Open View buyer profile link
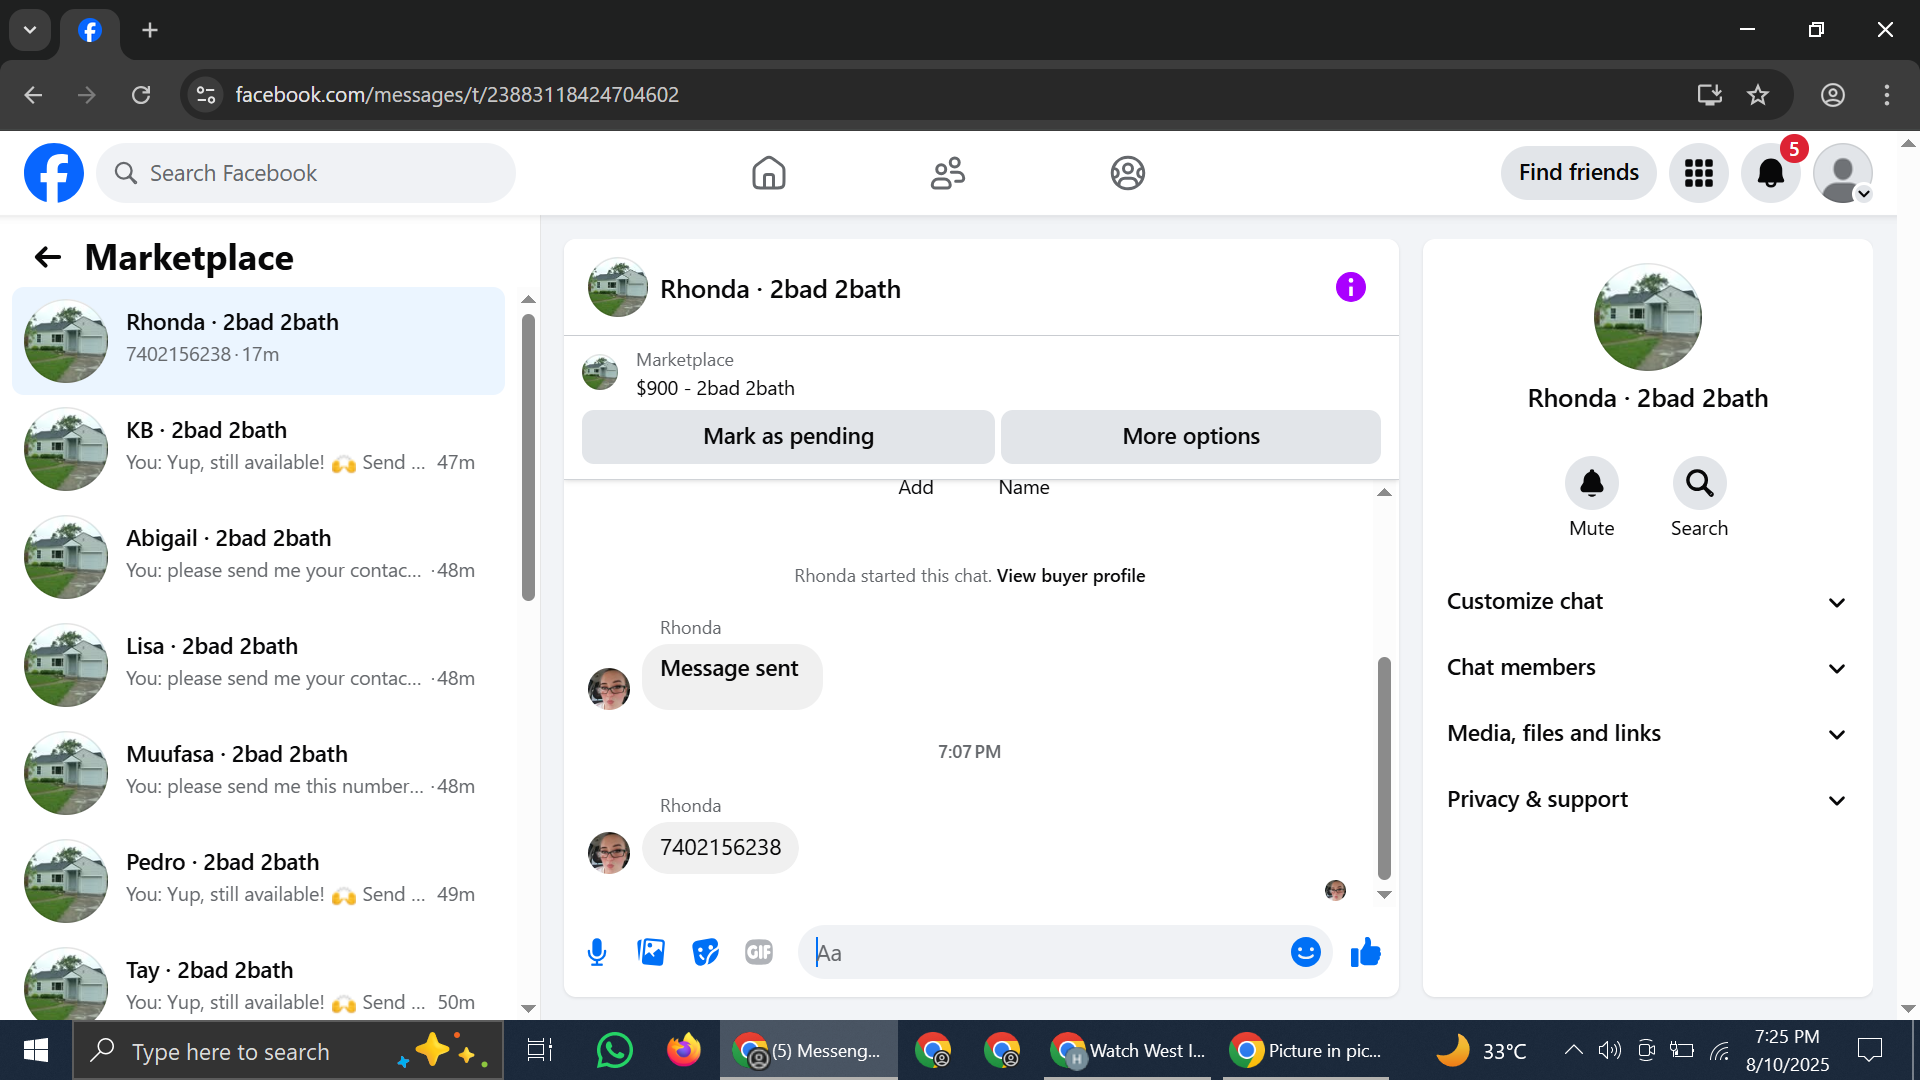 (x=1070, y=576)
